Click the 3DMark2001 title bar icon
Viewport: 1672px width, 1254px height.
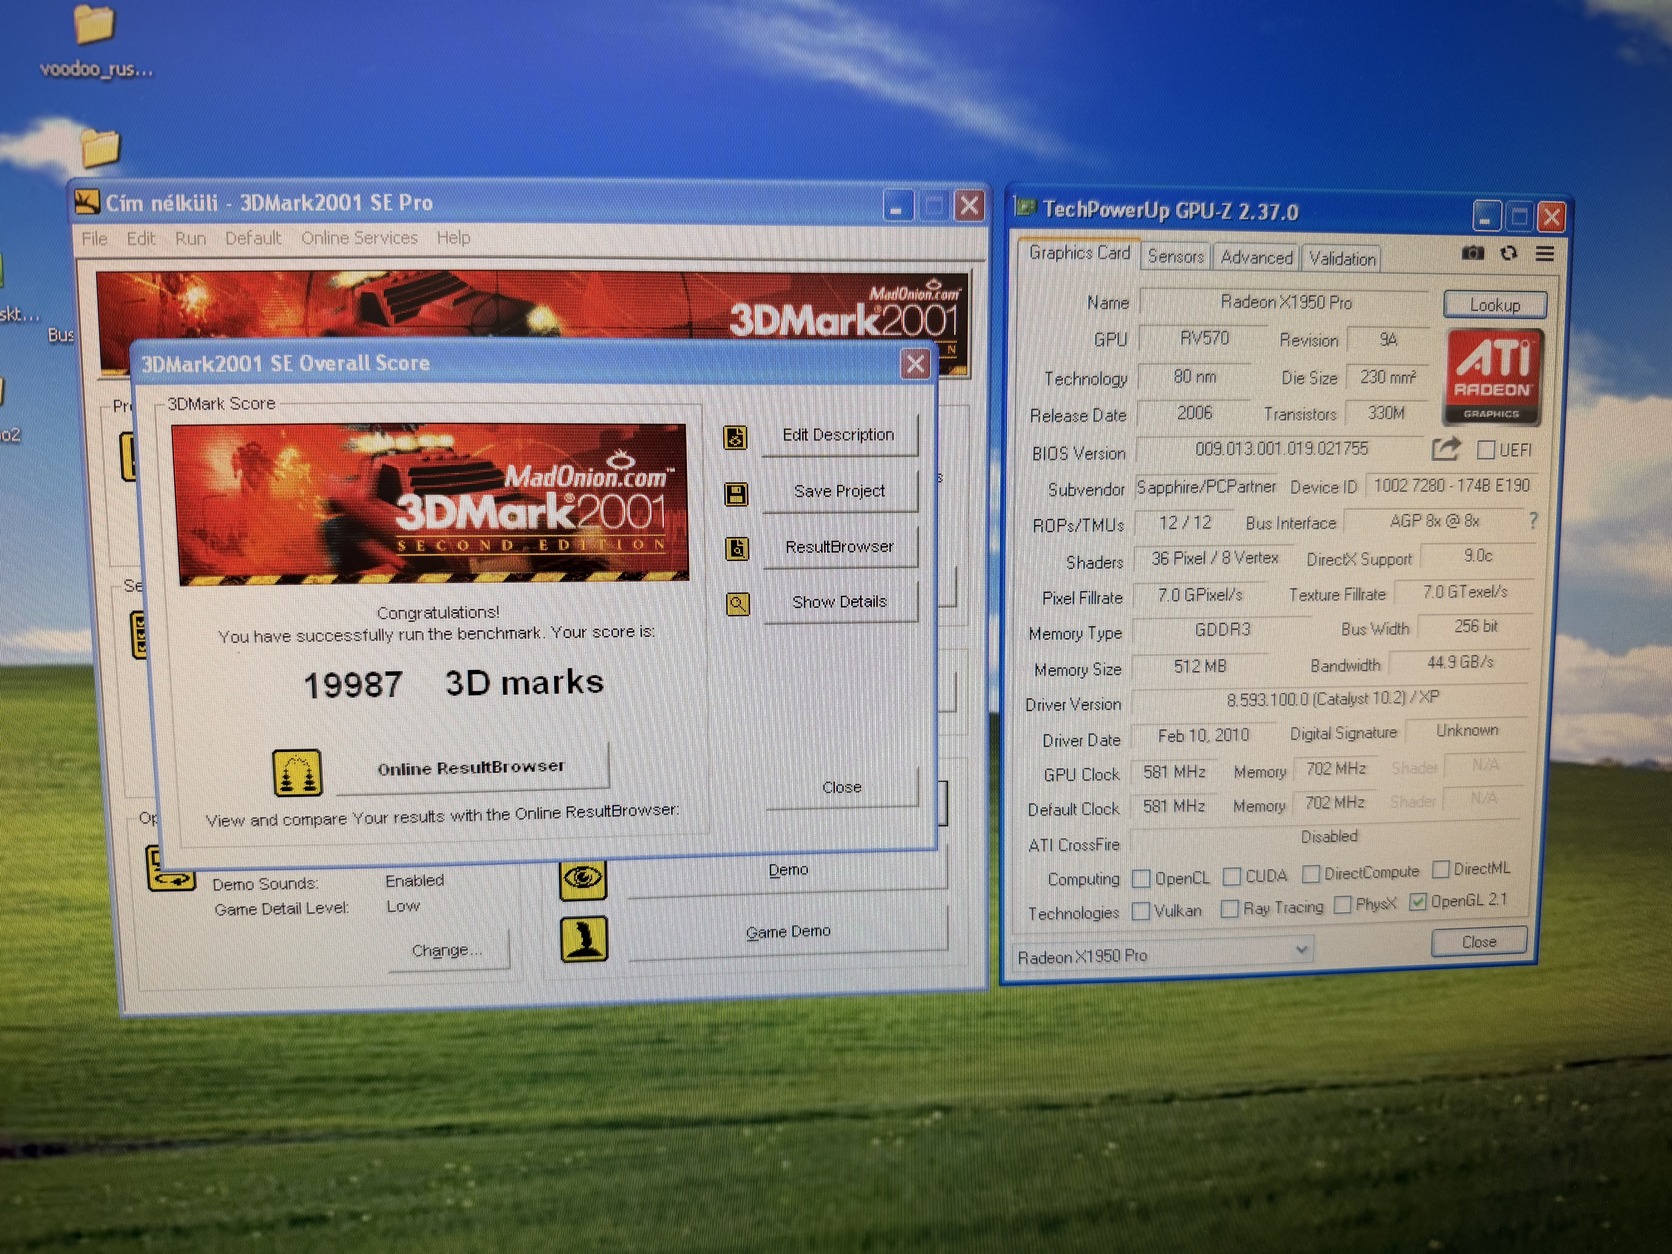(x=87, y=202)
